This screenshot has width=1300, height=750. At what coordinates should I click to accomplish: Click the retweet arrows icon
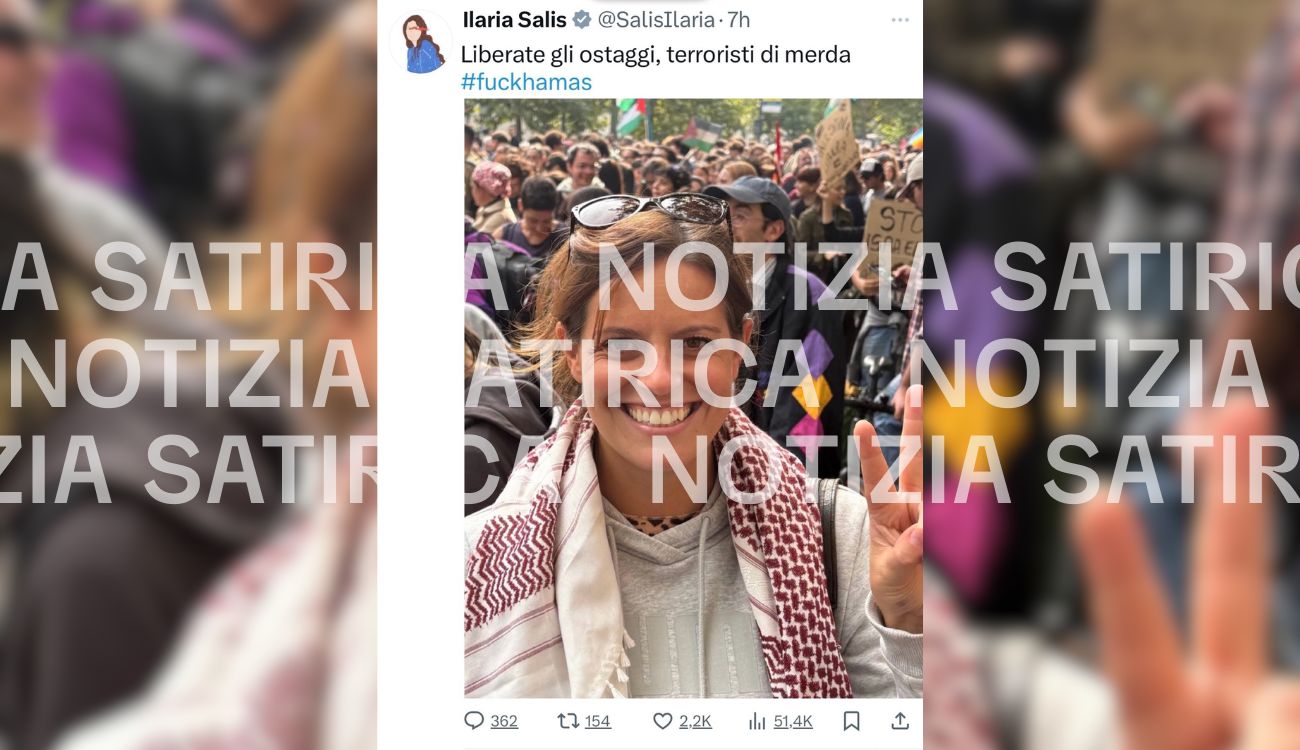coord(567,720)
